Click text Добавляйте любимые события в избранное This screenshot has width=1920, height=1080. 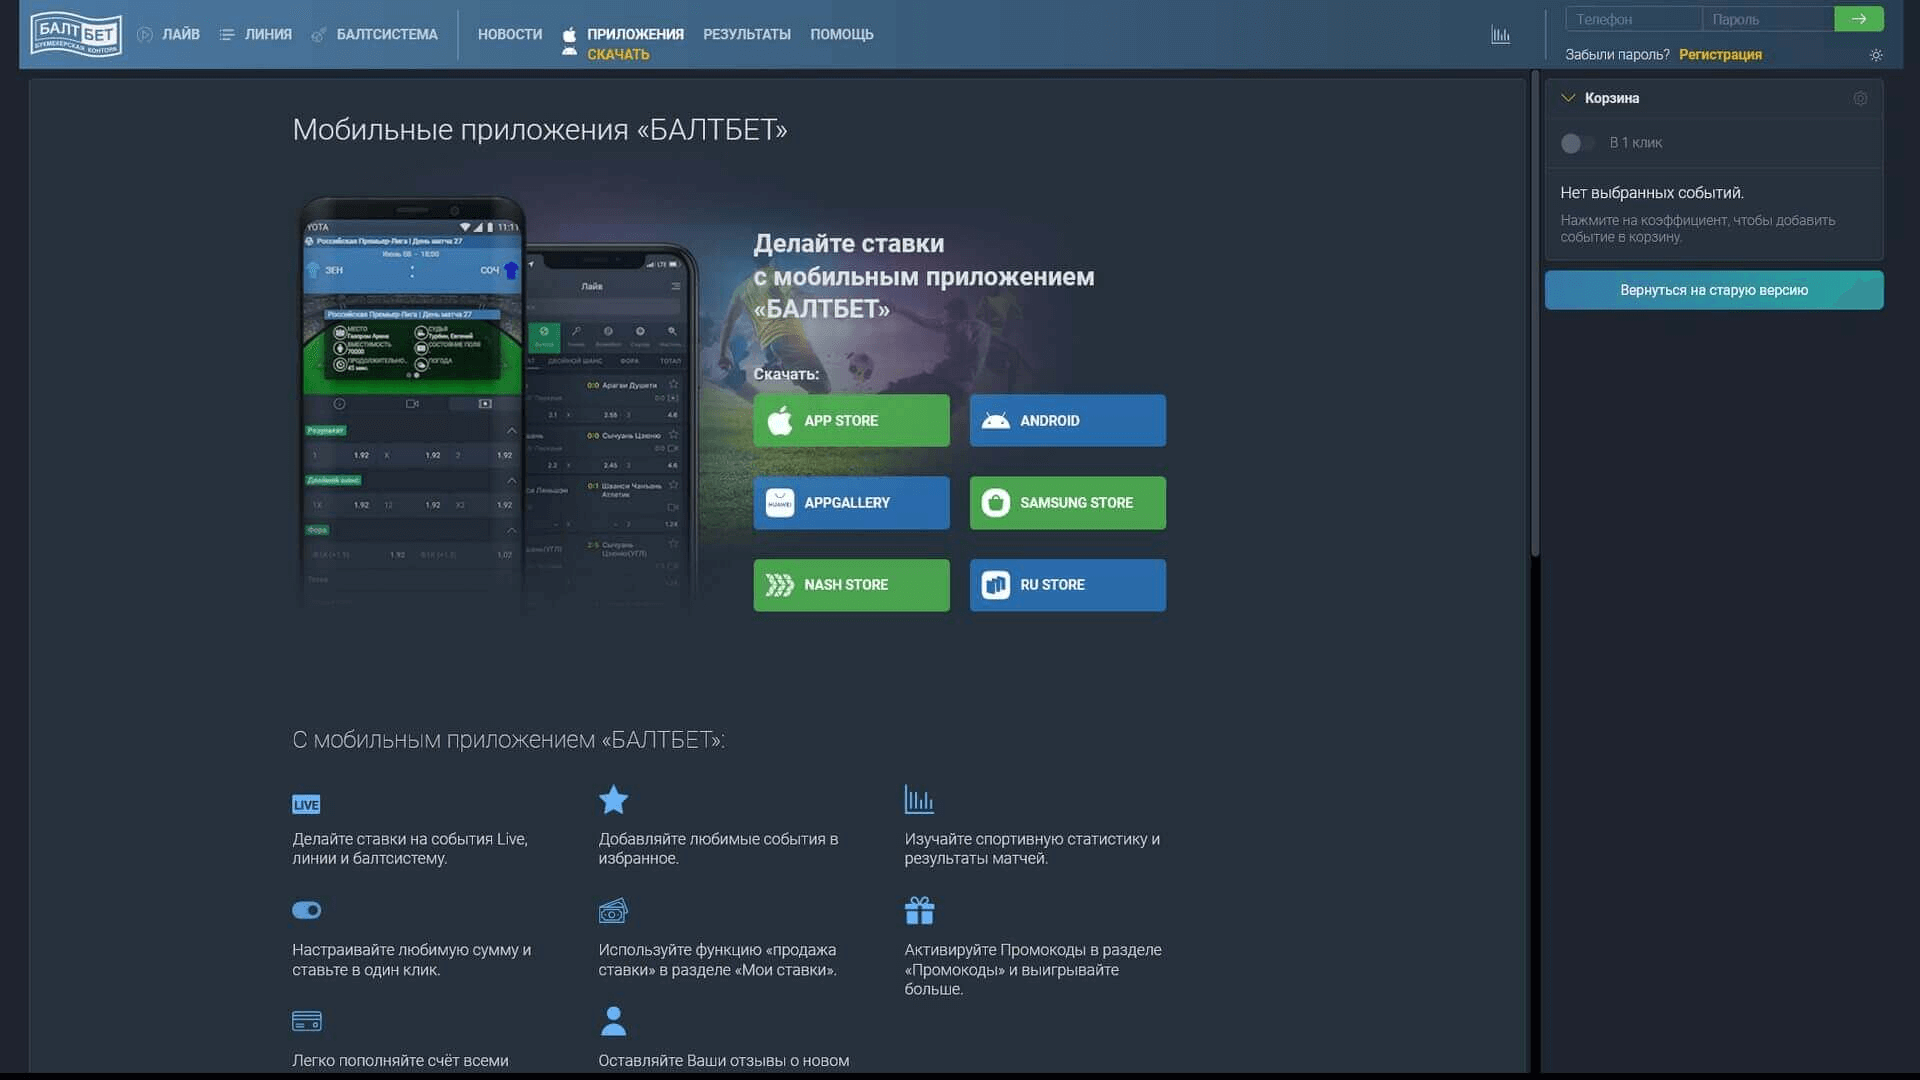tap(718, 848)
